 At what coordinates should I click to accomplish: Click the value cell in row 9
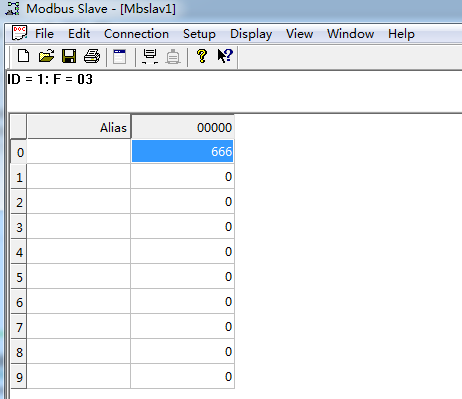(x=182, y=377)
